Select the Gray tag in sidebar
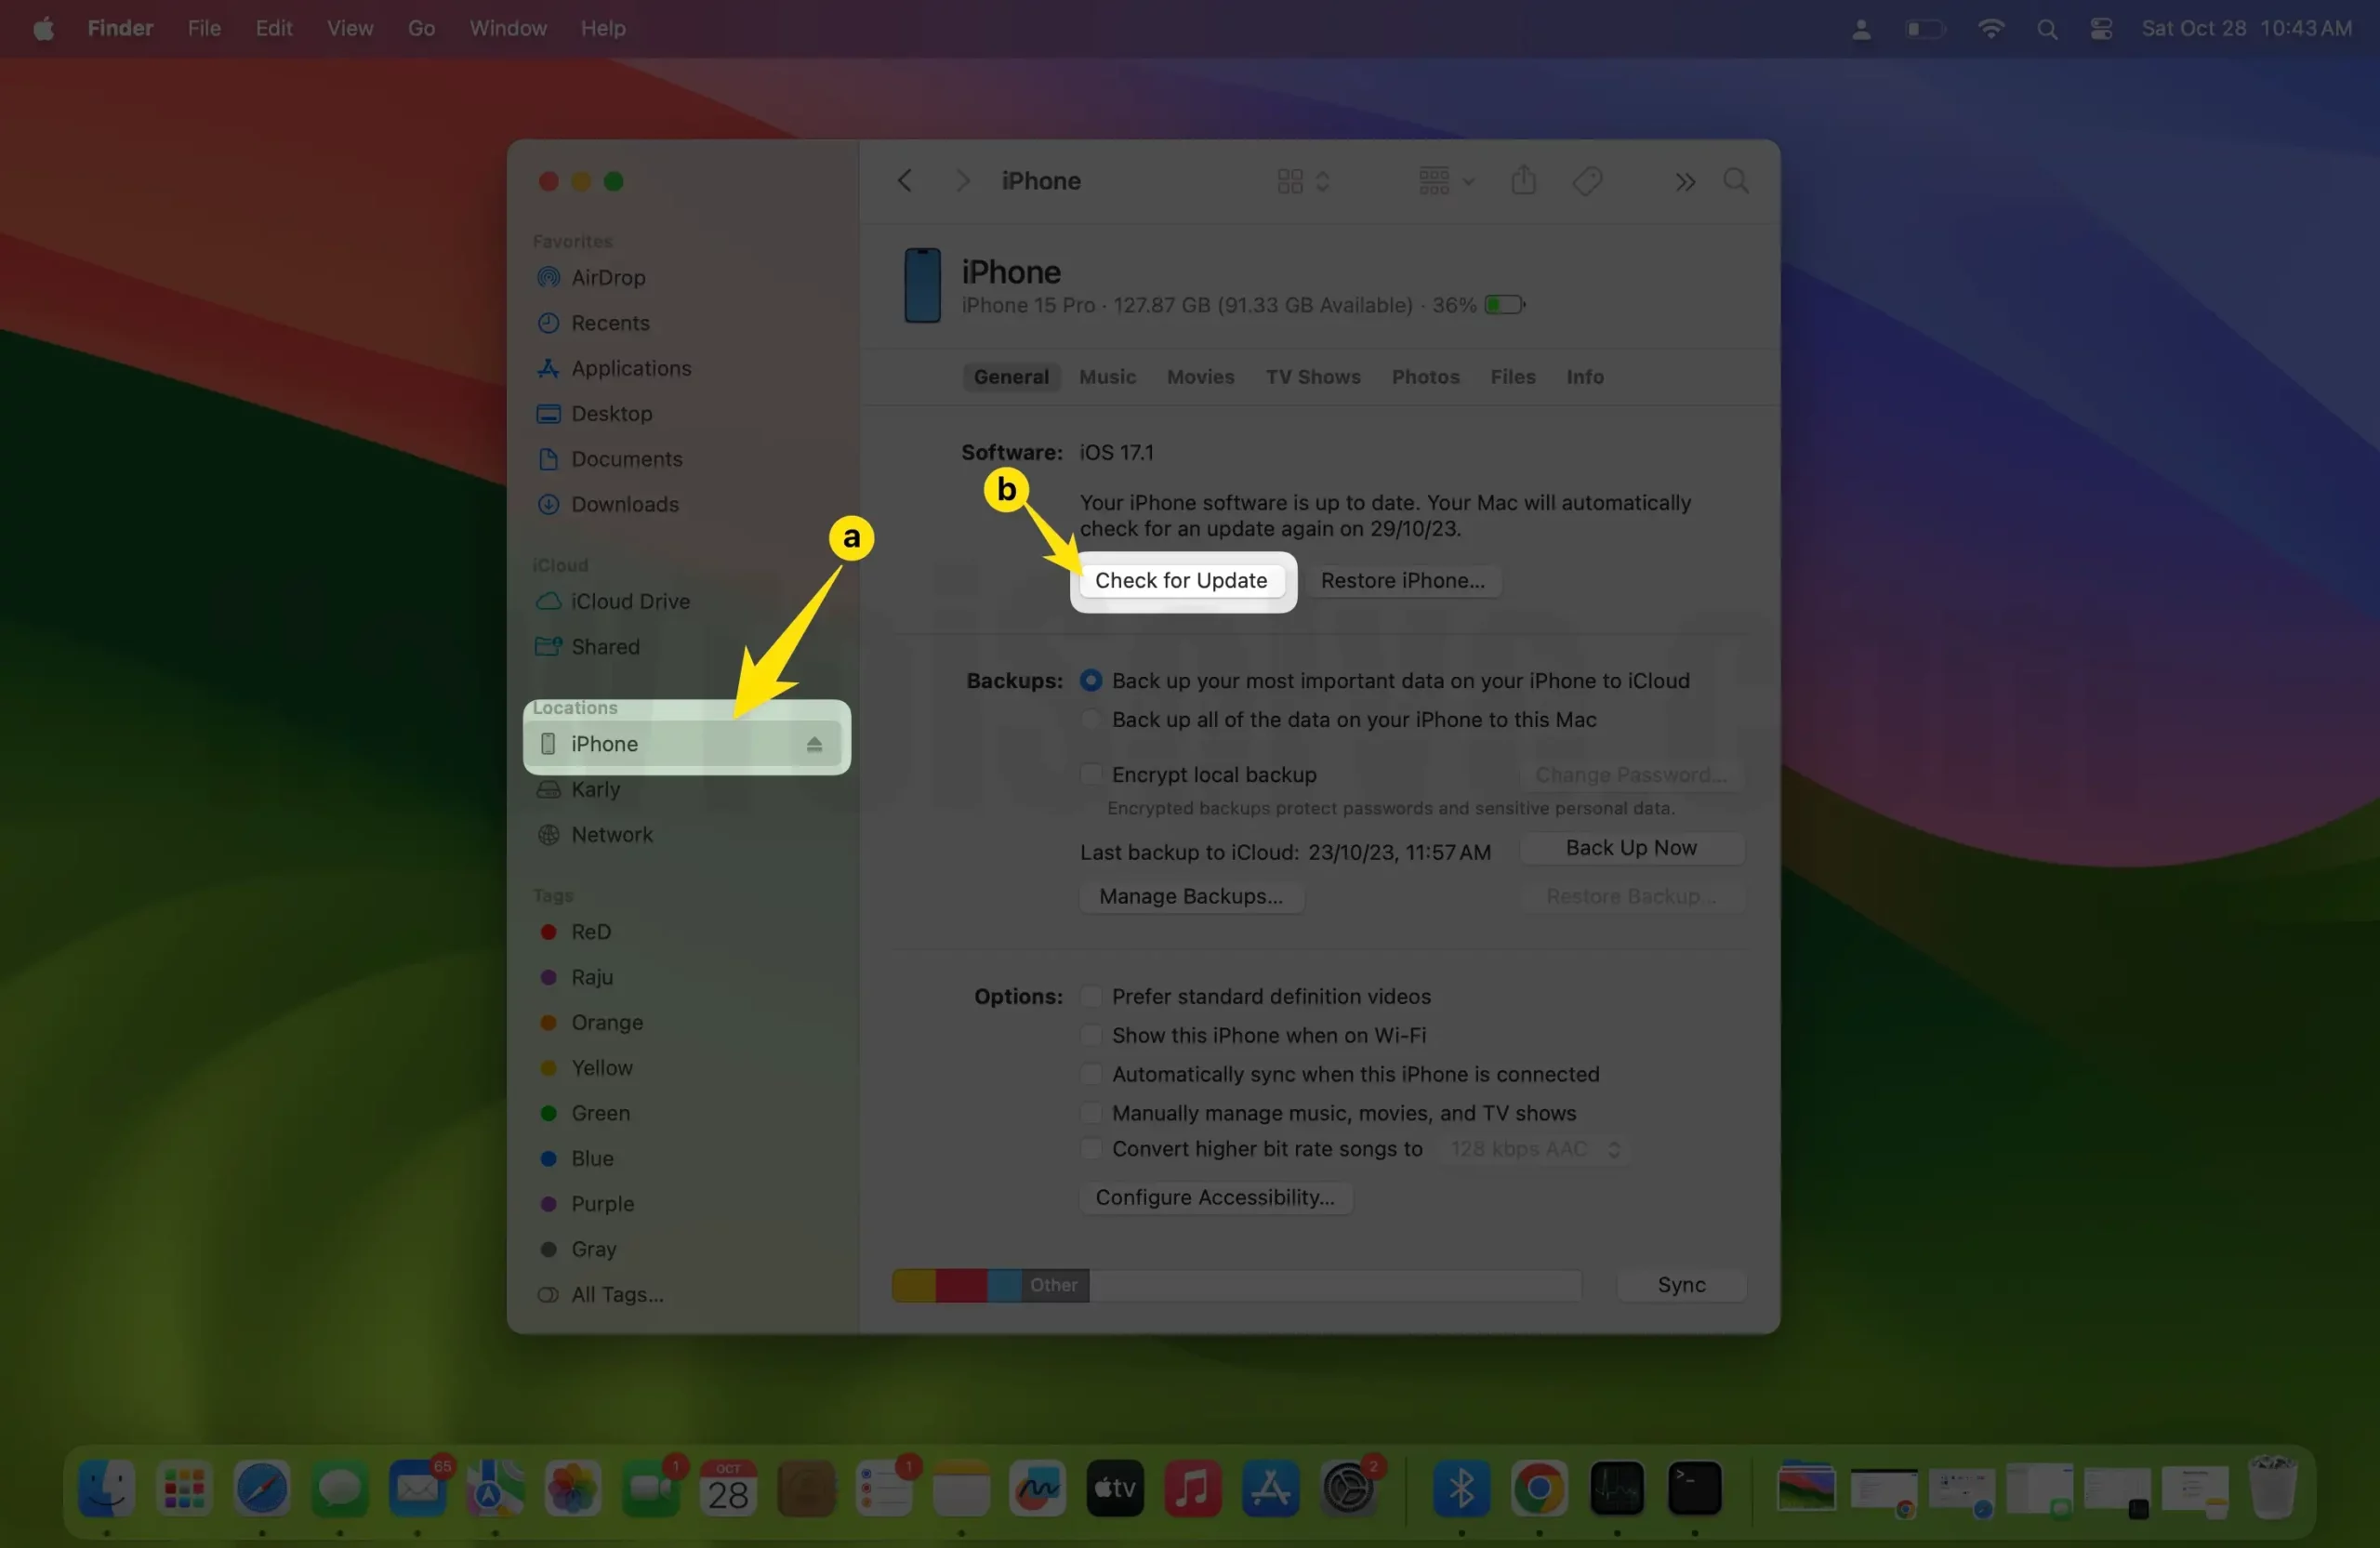The height and width of the screenshot is (1548, 2380). point(593,1249)
